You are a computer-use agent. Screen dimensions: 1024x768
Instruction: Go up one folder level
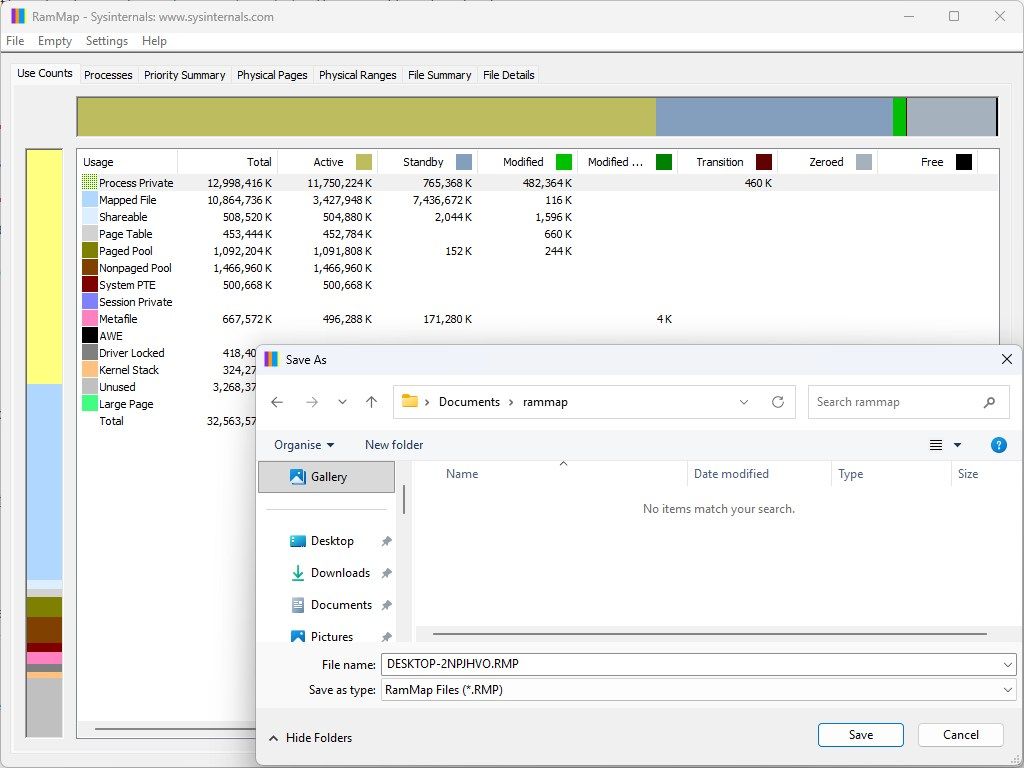(x=372, y=402)
